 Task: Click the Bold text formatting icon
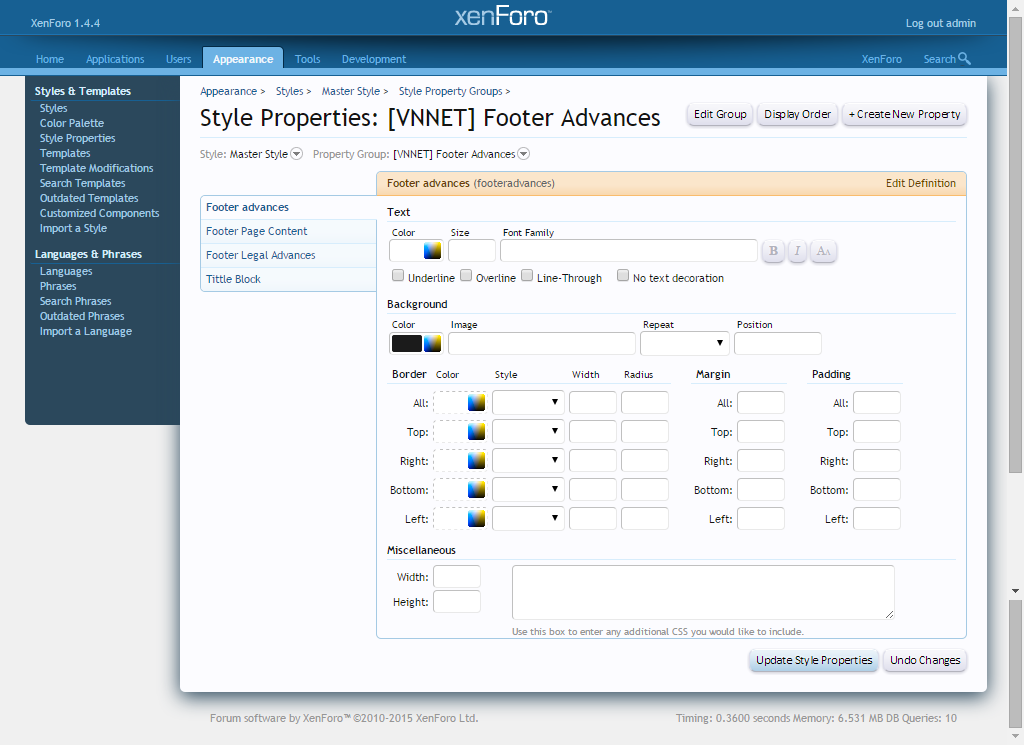pos(773,251)
